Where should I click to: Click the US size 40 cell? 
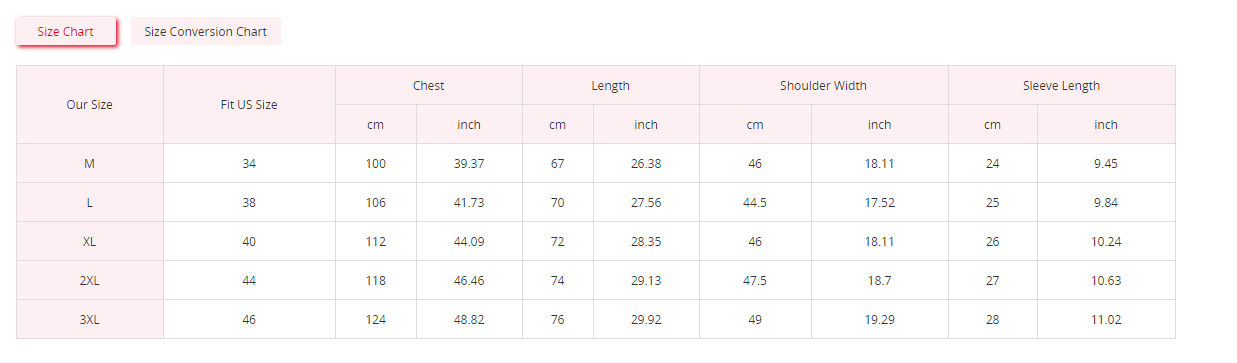pyautogui.click(x=249, y=241)
